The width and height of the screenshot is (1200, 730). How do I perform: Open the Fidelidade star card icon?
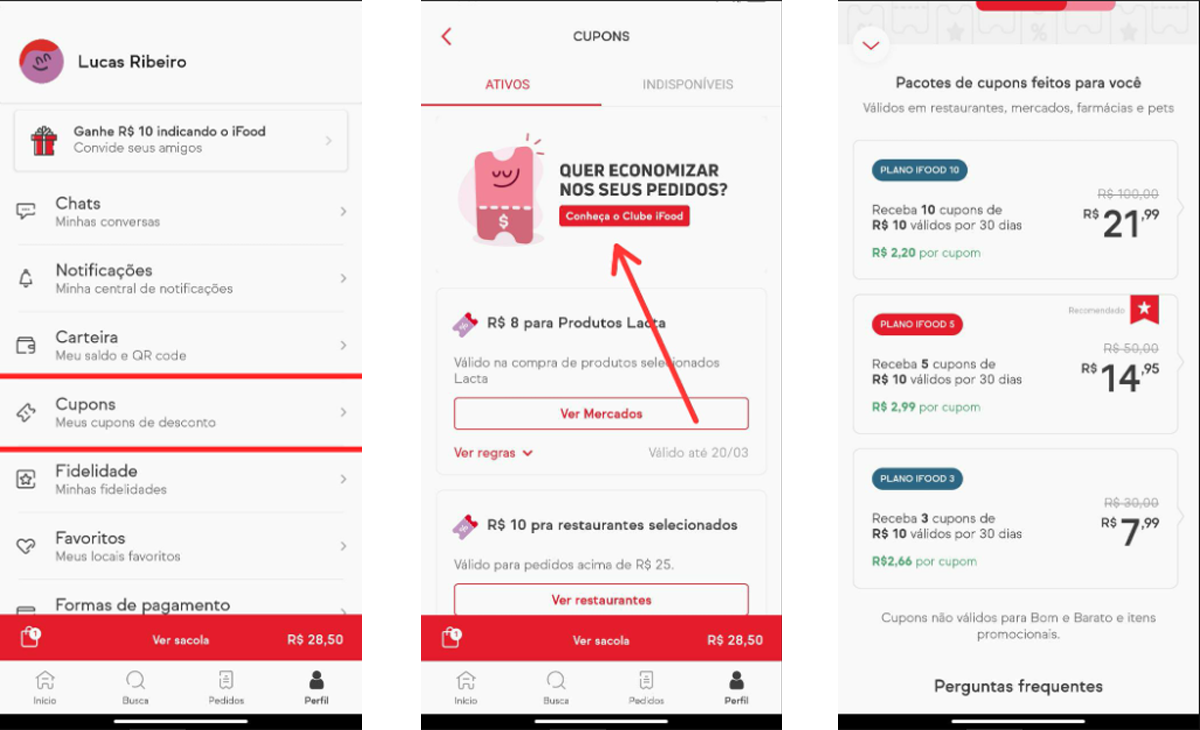coord(27,479)
